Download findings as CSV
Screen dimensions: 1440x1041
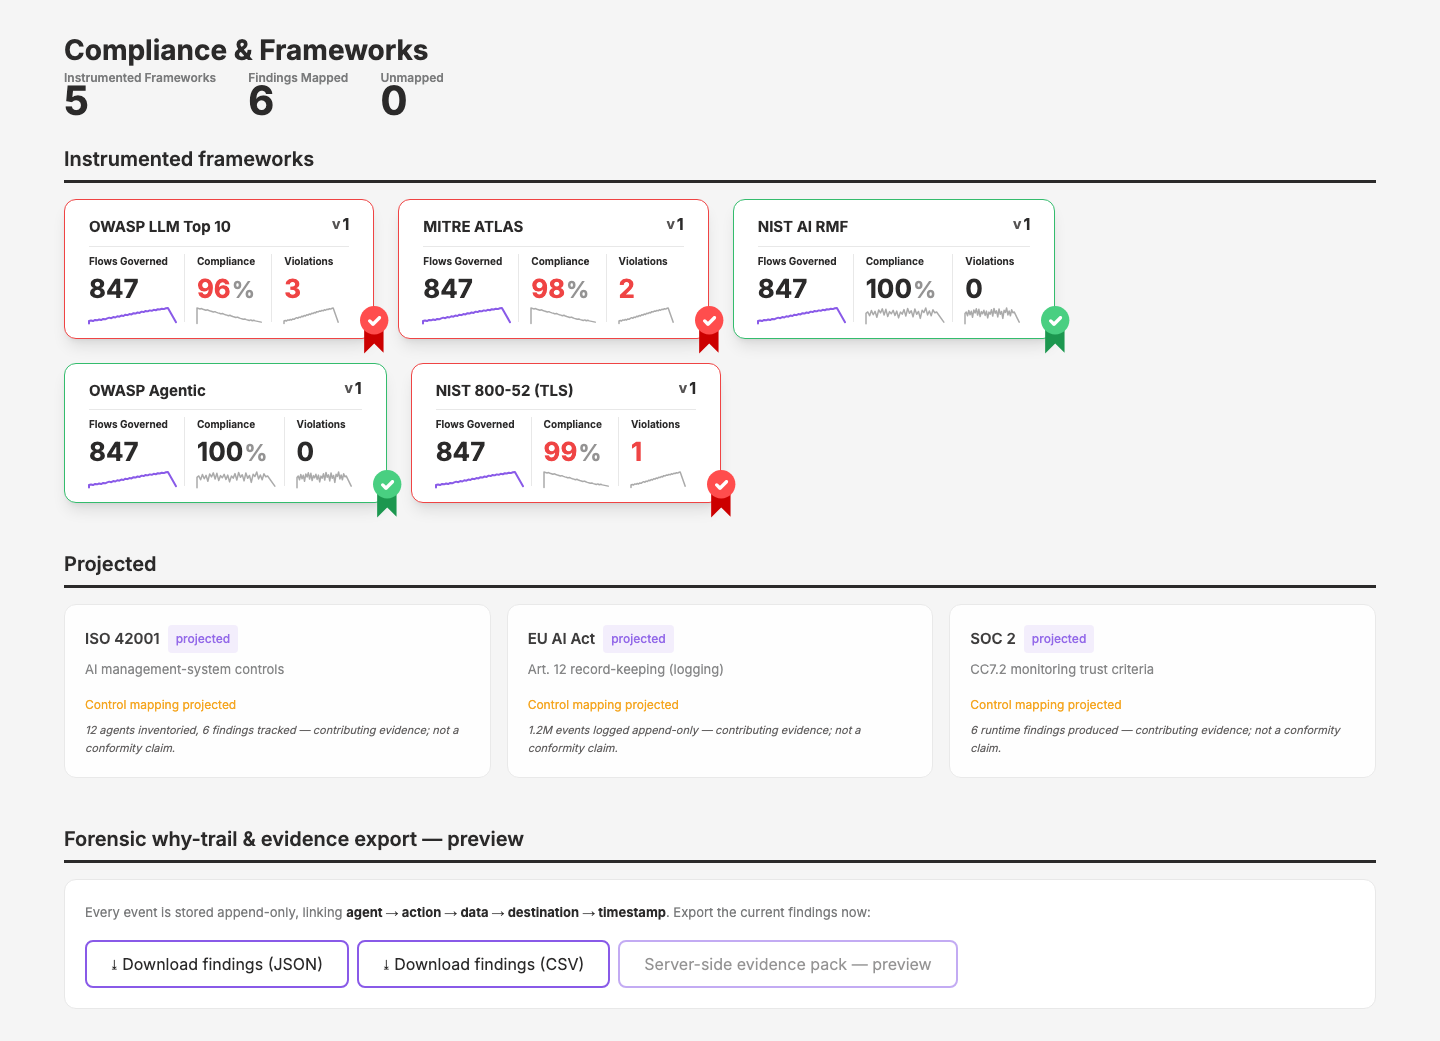pyautogui.click(x=483, y=964)
